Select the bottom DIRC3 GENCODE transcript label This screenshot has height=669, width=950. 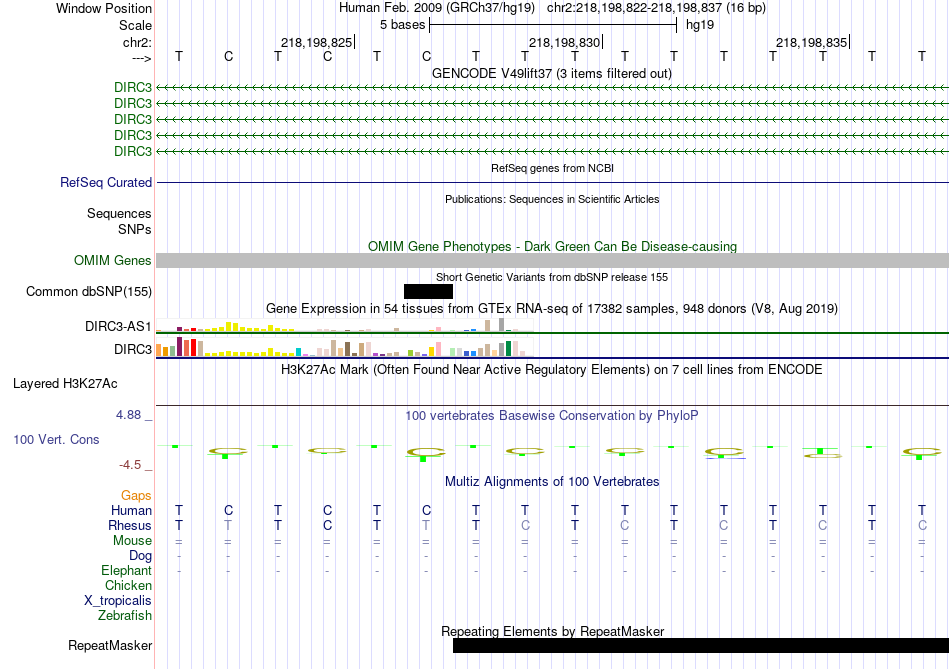click(x=133, y=151)
